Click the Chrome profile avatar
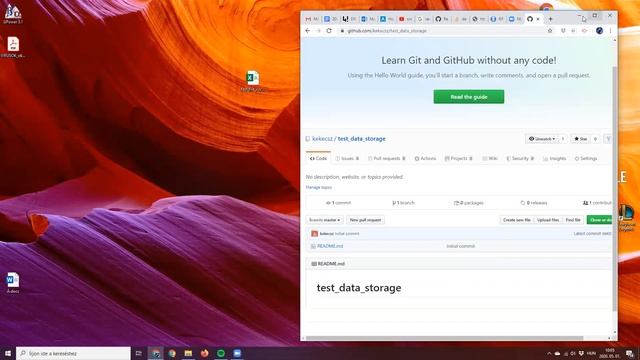The height and width of the screenshot is (360, 640). click(599, 31)
